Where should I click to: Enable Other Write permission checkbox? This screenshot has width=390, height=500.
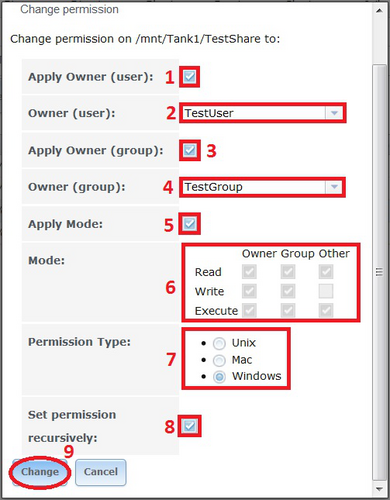pos(326,291)
